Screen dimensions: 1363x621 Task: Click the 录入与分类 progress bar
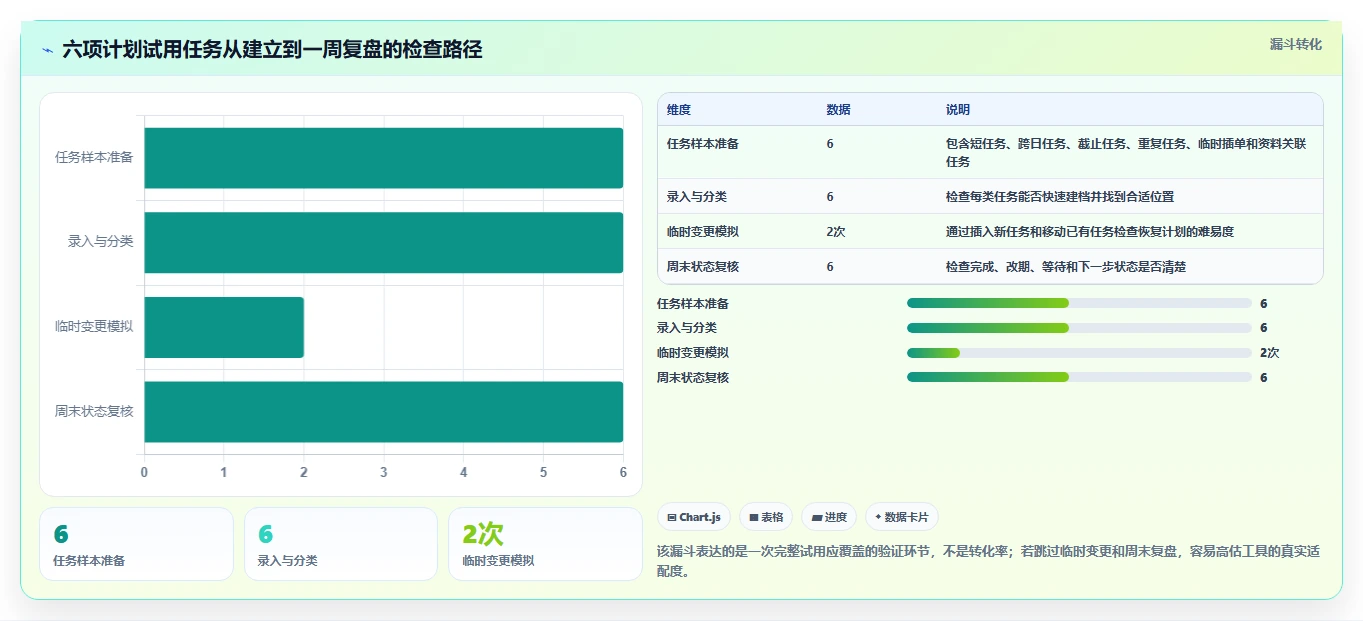(x=1079, y=328)
